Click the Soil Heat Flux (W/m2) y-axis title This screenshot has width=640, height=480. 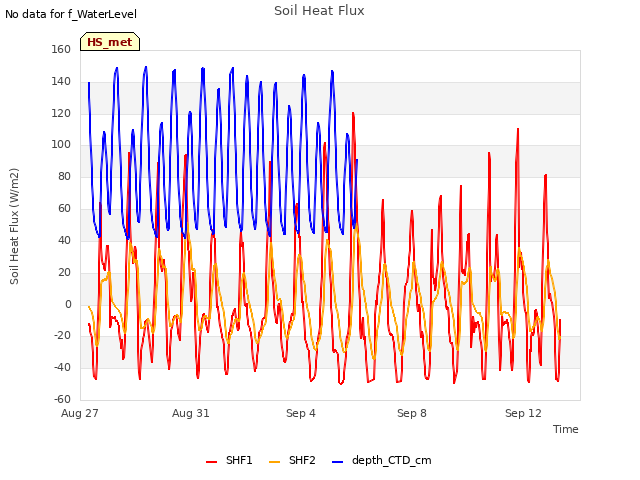tap(14, 226)
